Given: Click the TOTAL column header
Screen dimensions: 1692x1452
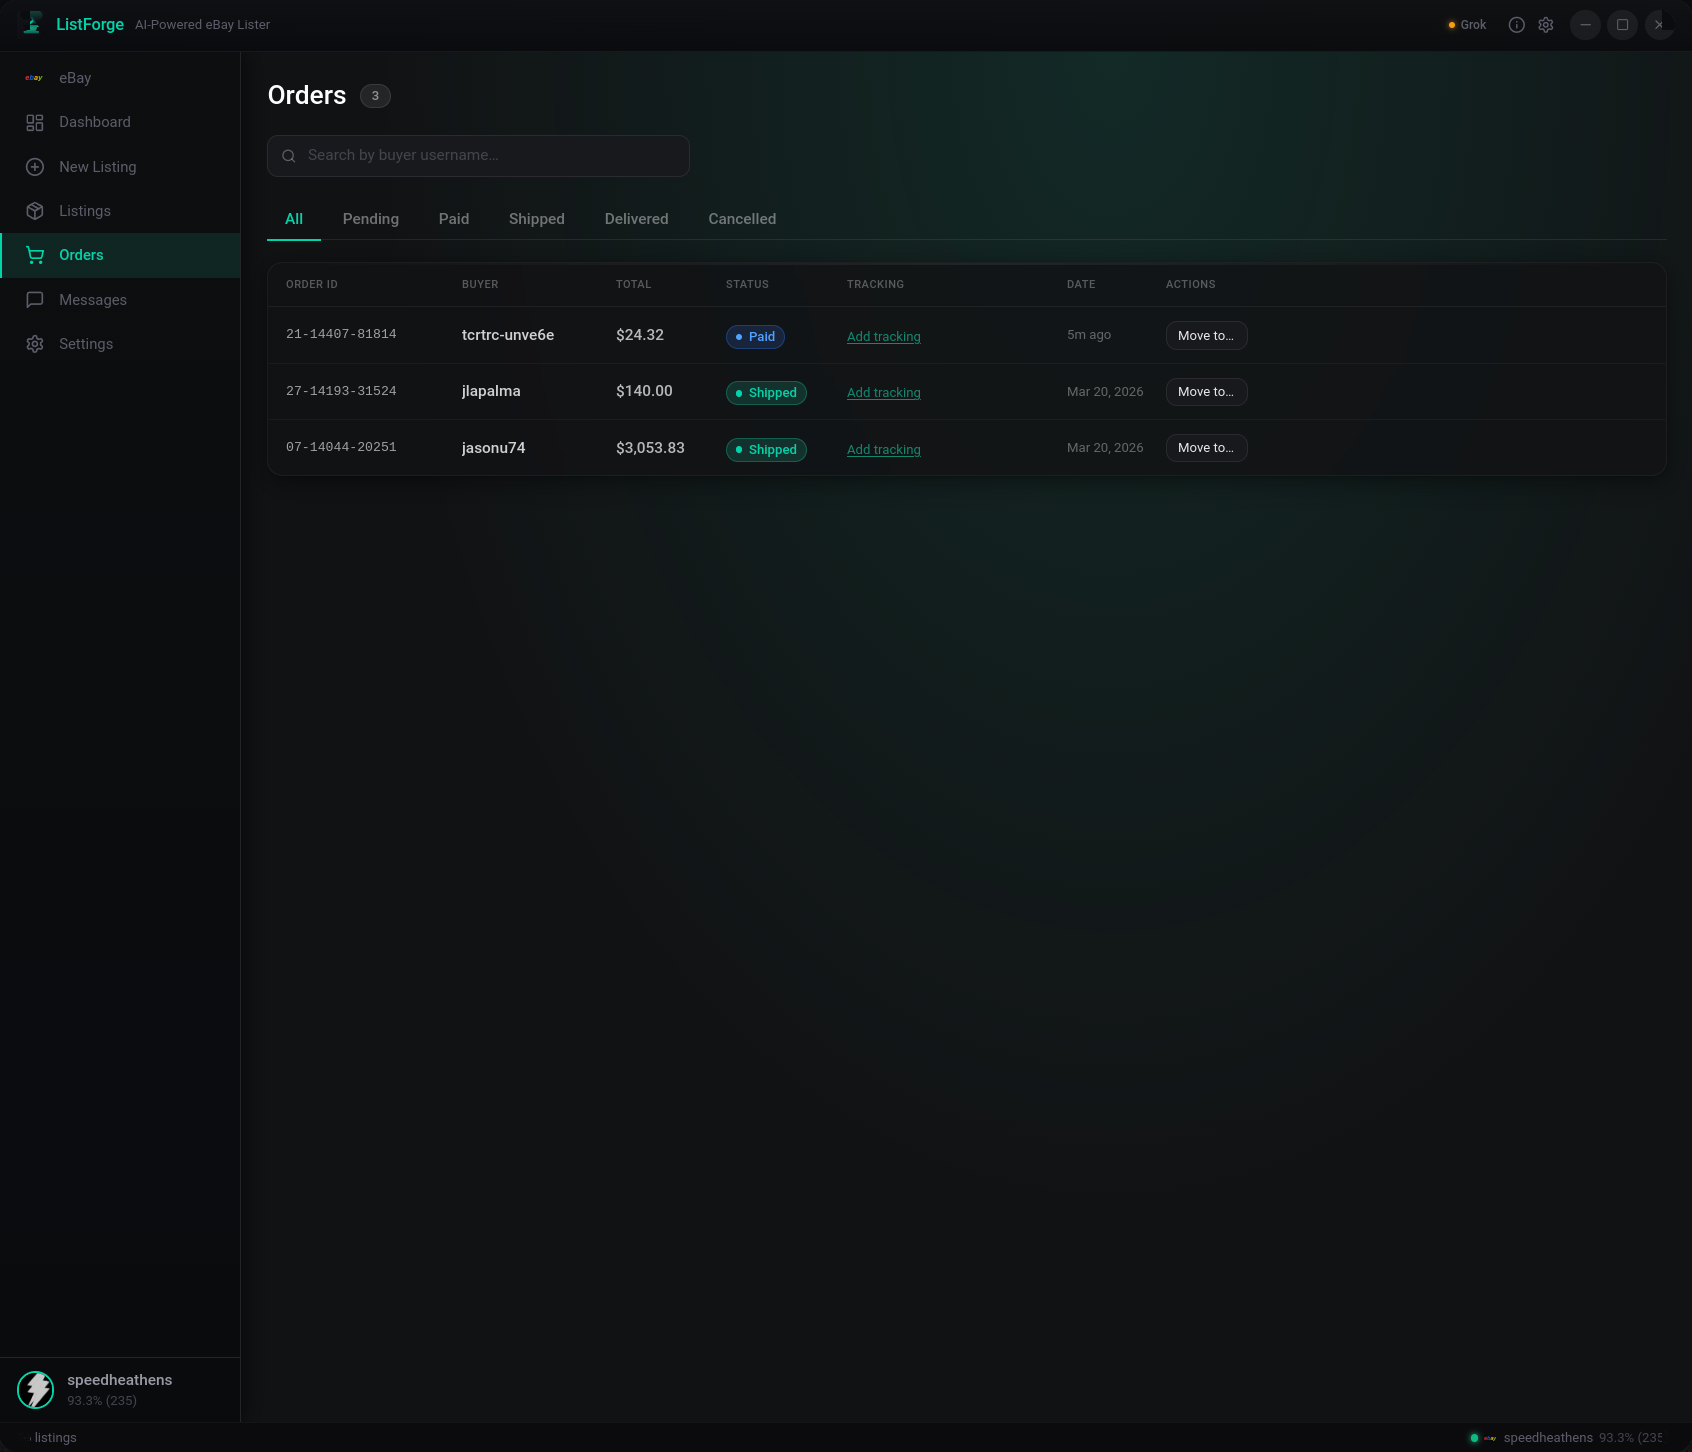Looking at the screenshot, I should pyautogui.click(x=633, y=285).
